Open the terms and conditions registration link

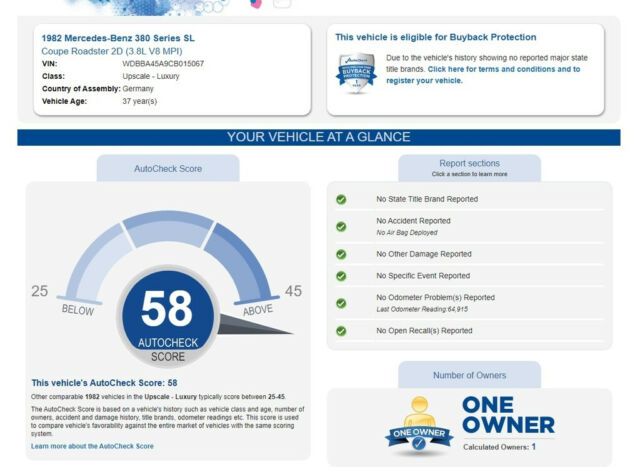pyautogui.click(x=504, y=75)
